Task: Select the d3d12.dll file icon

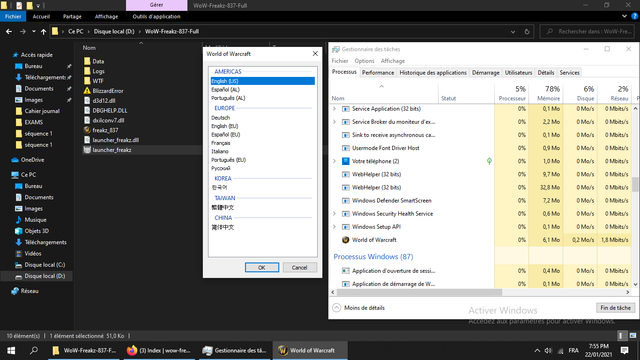Action: click(x=87, y=100)
